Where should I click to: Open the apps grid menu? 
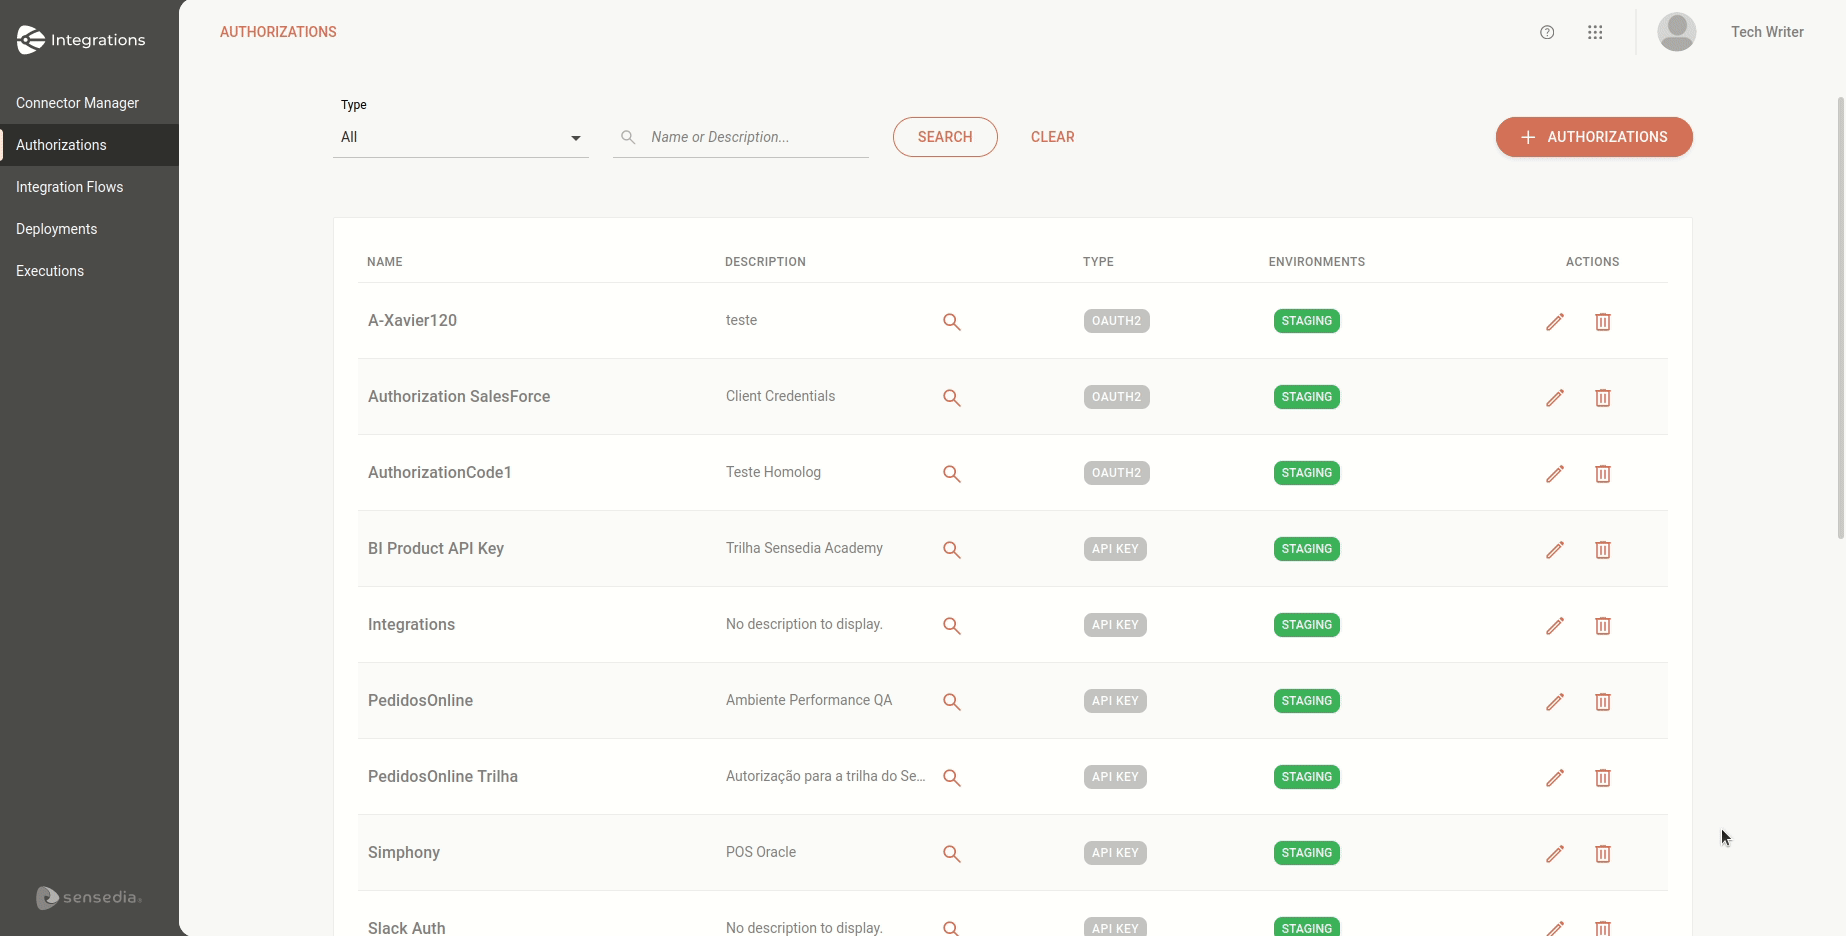tap(1595, 32)
